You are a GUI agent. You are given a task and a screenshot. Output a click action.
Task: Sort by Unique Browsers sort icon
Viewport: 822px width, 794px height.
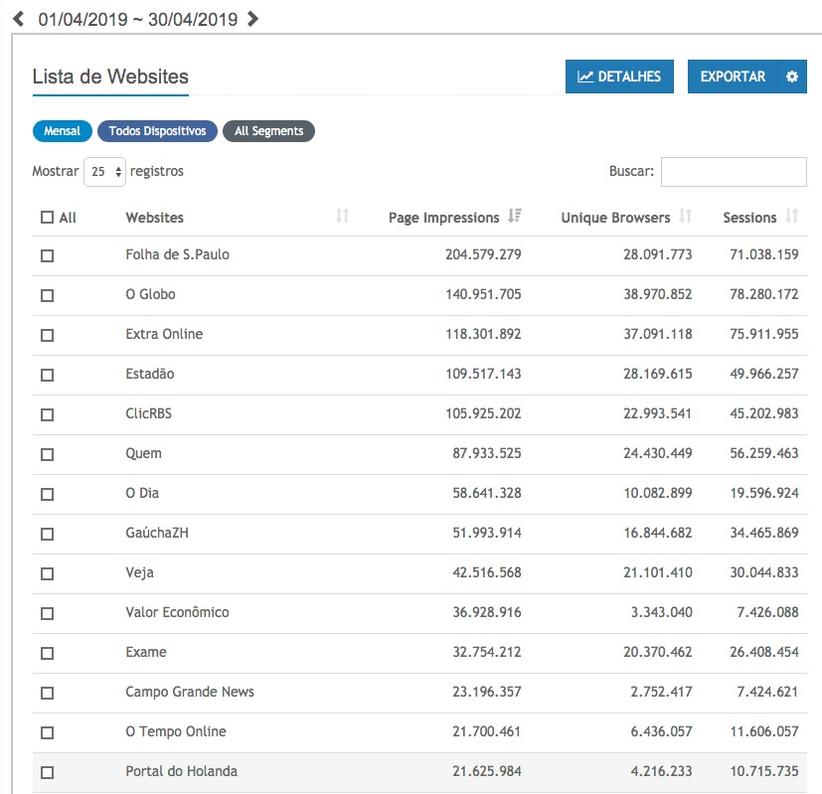[685, 217]
